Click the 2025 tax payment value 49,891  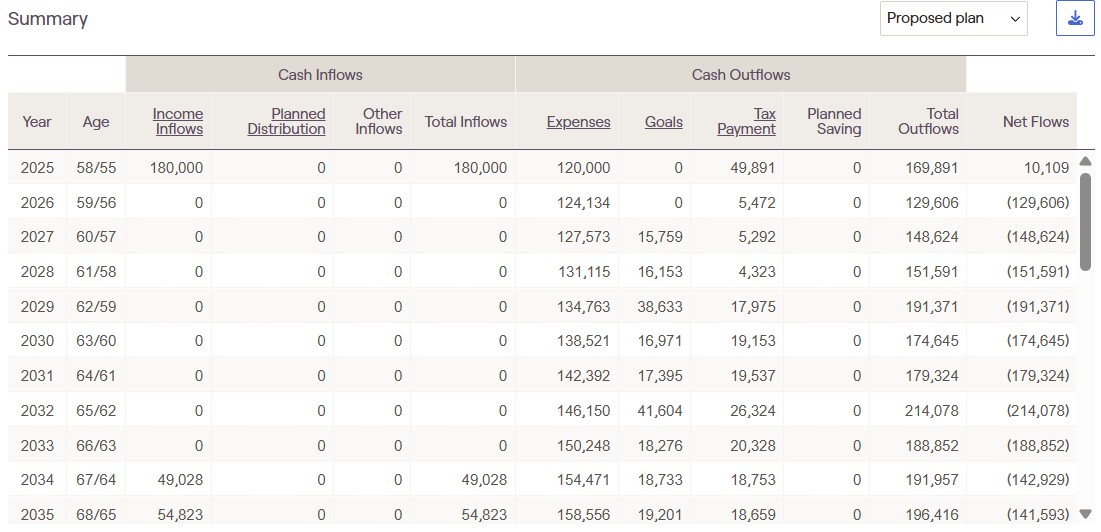[751, 168]
